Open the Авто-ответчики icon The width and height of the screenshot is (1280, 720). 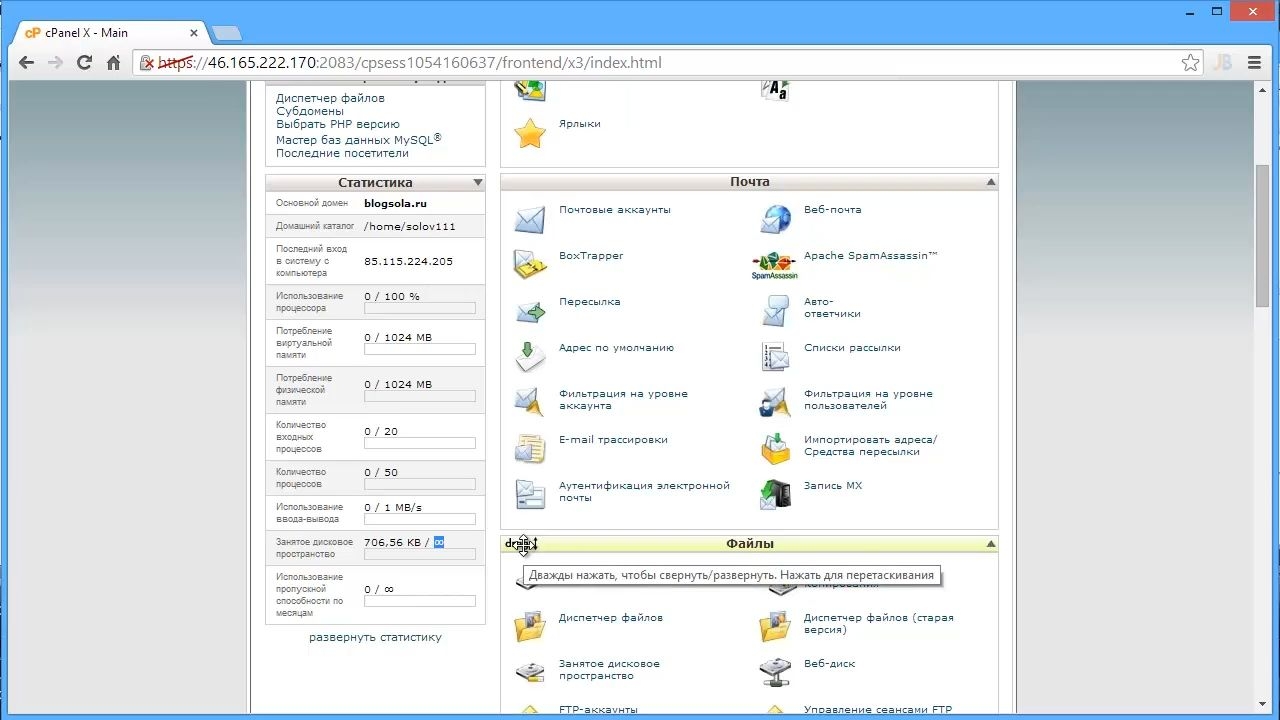pyautogui.click(x=776, y=310)
